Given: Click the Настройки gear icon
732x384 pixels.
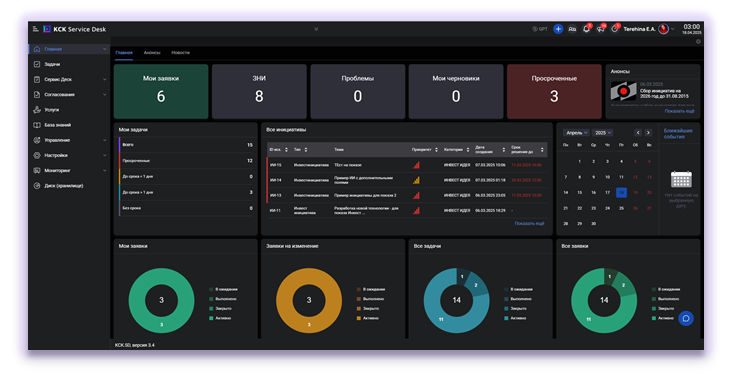Looking at the screenshot, I should click(x=37, y=155).
